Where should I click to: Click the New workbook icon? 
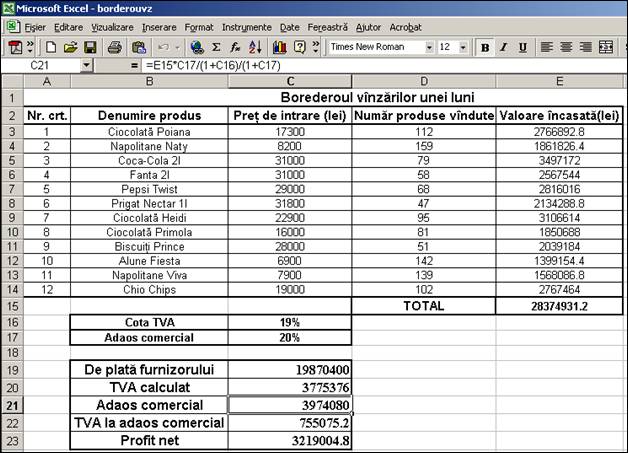point(50,47)
